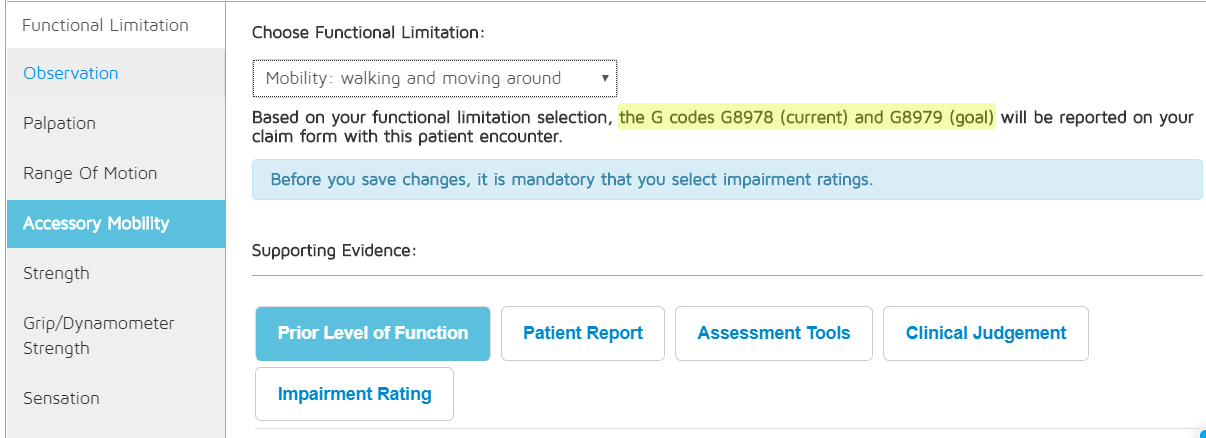This screenshot has height=438, width=1206.
Task: Navigate to Grip/Dynamometer Strength
Action: tap(99, 335)
